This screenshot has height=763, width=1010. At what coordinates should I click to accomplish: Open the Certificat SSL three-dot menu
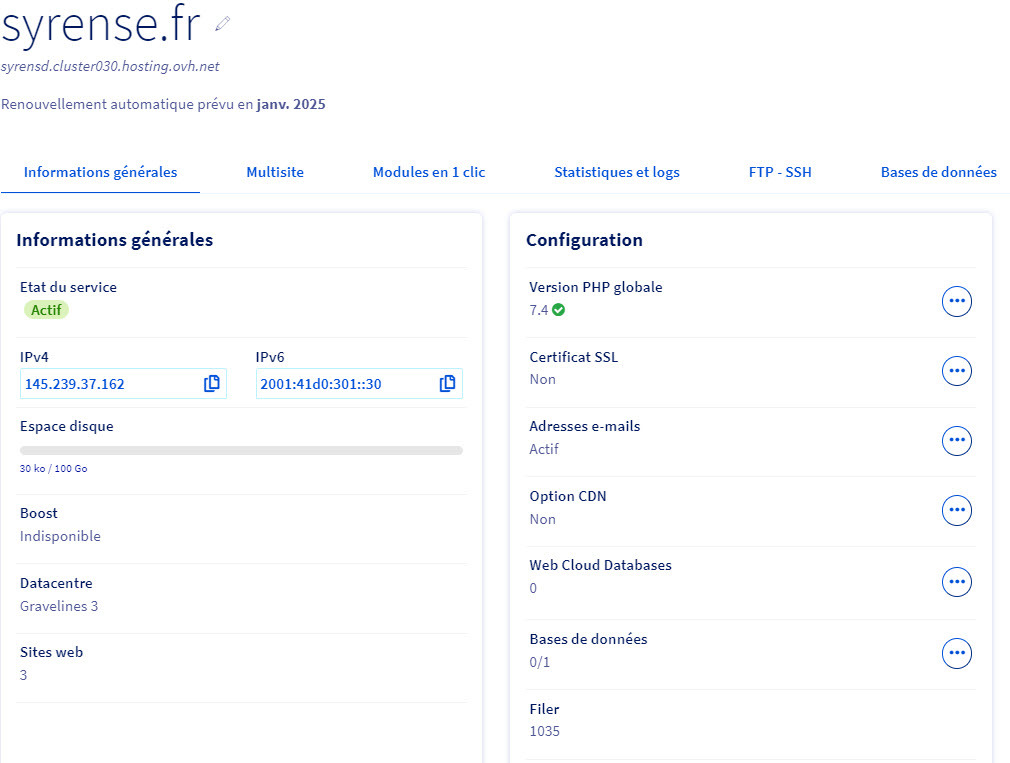957,371
